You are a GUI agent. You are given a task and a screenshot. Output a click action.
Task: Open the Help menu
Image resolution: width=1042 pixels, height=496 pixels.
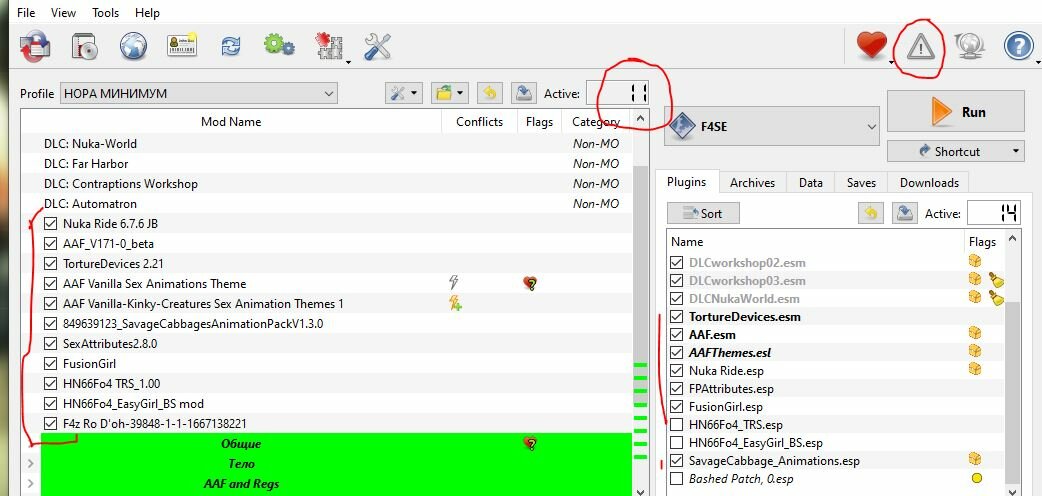coord(147,13)
